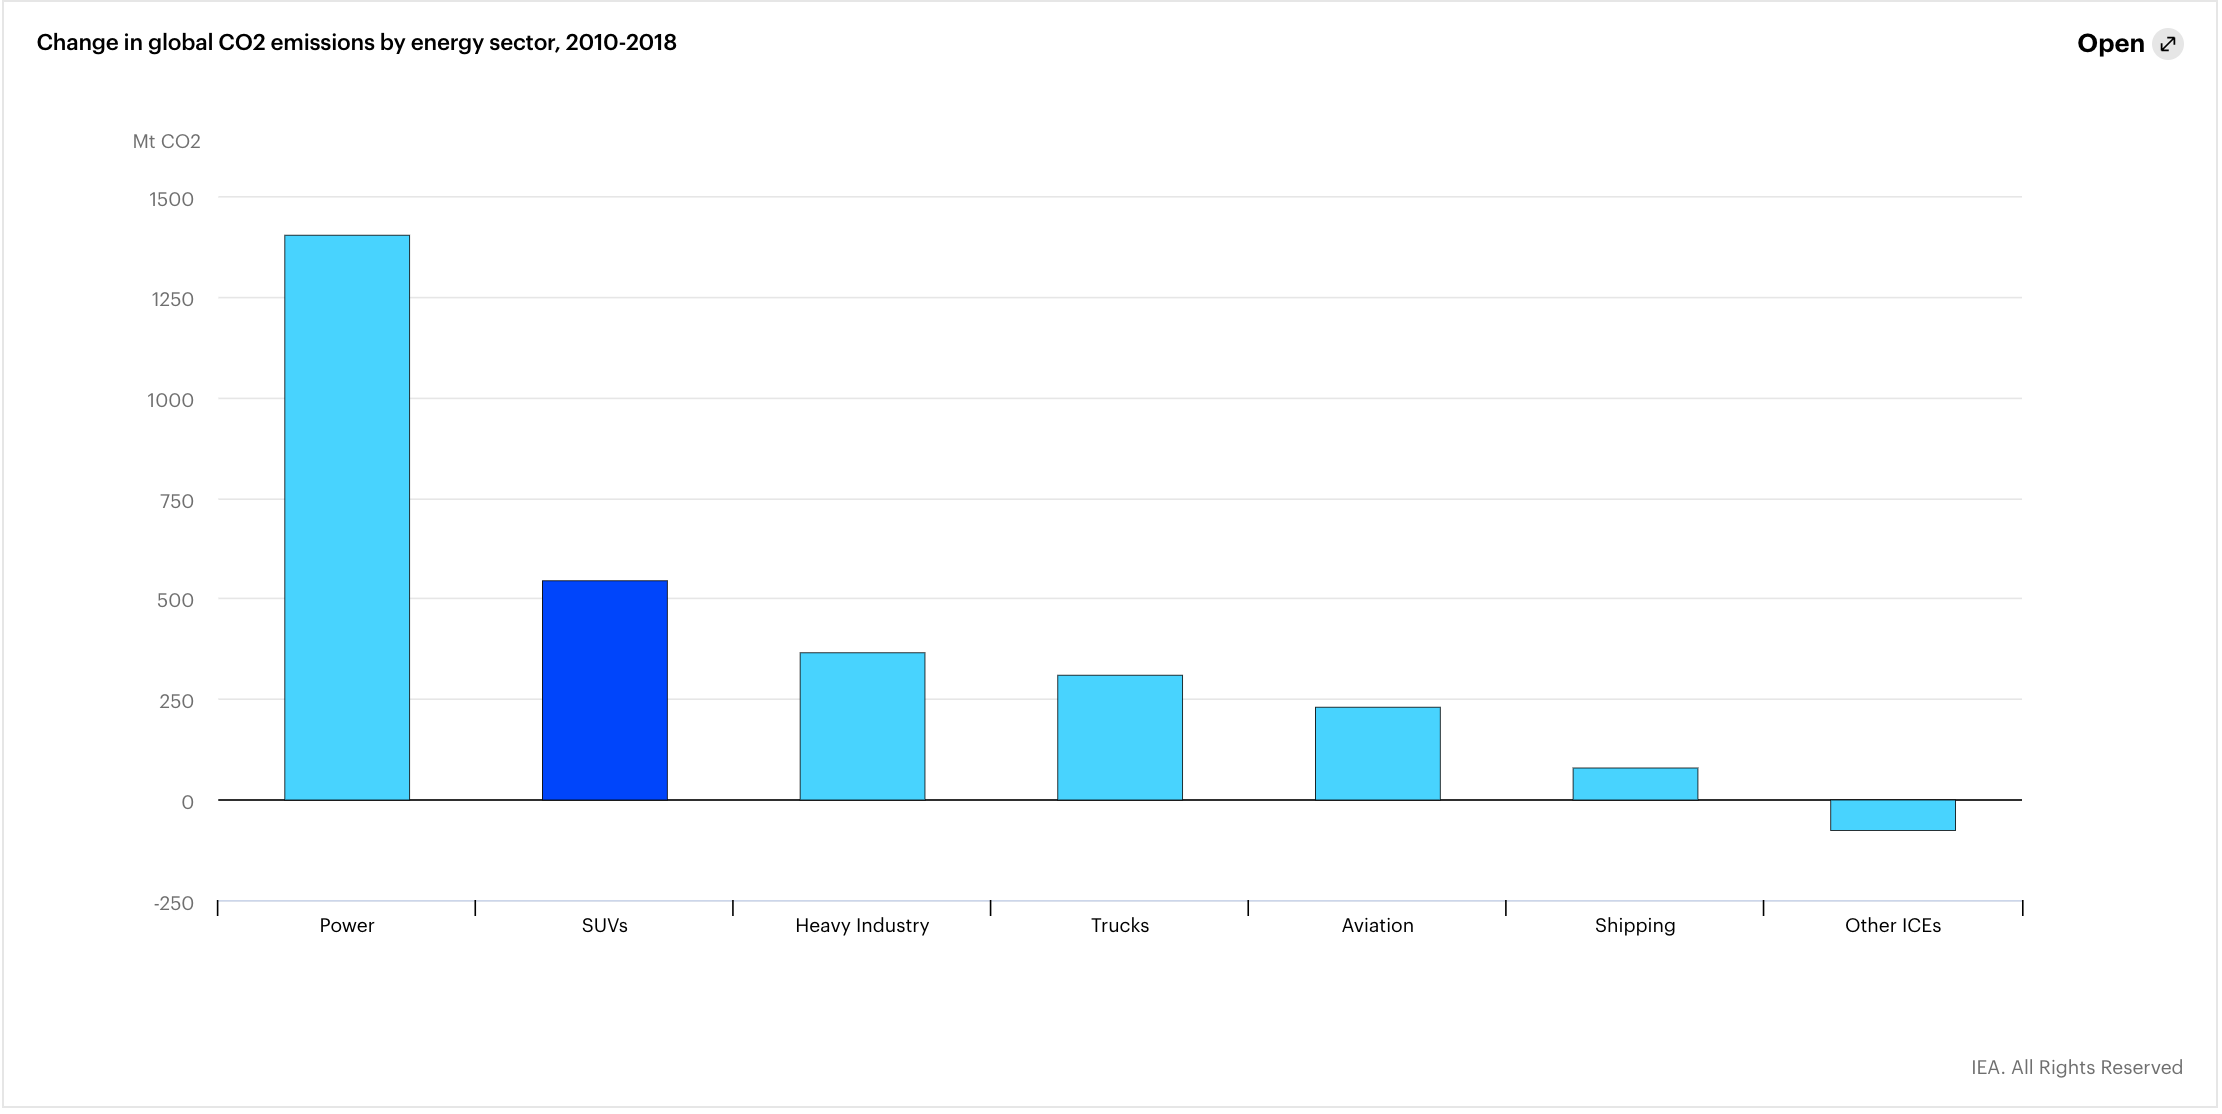Click the Heavy Industry axis label
The height and width of the screenshot is (1114, 2222).
click(x=862, y=925)
